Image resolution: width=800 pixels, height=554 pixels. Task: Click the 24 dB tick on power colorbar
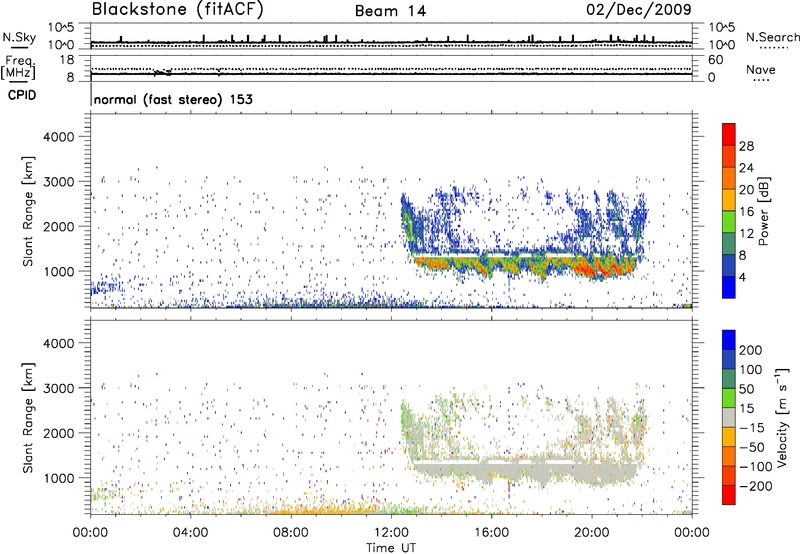[746, 168]
